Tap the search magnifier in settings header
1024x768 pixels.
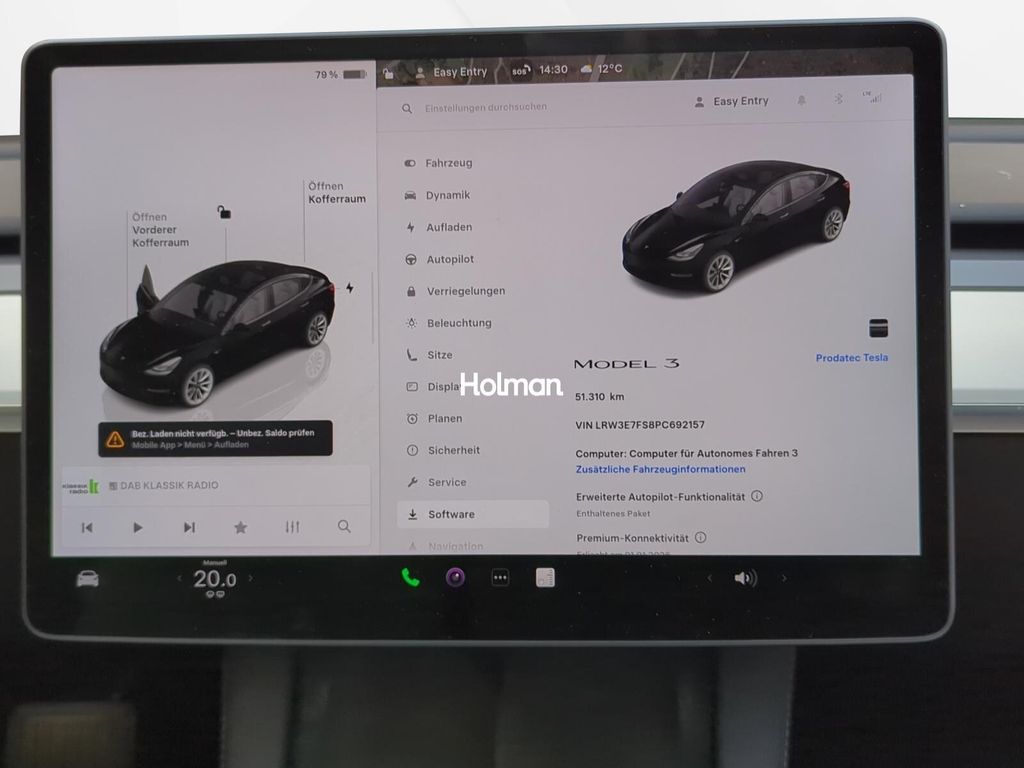(407, 108)
